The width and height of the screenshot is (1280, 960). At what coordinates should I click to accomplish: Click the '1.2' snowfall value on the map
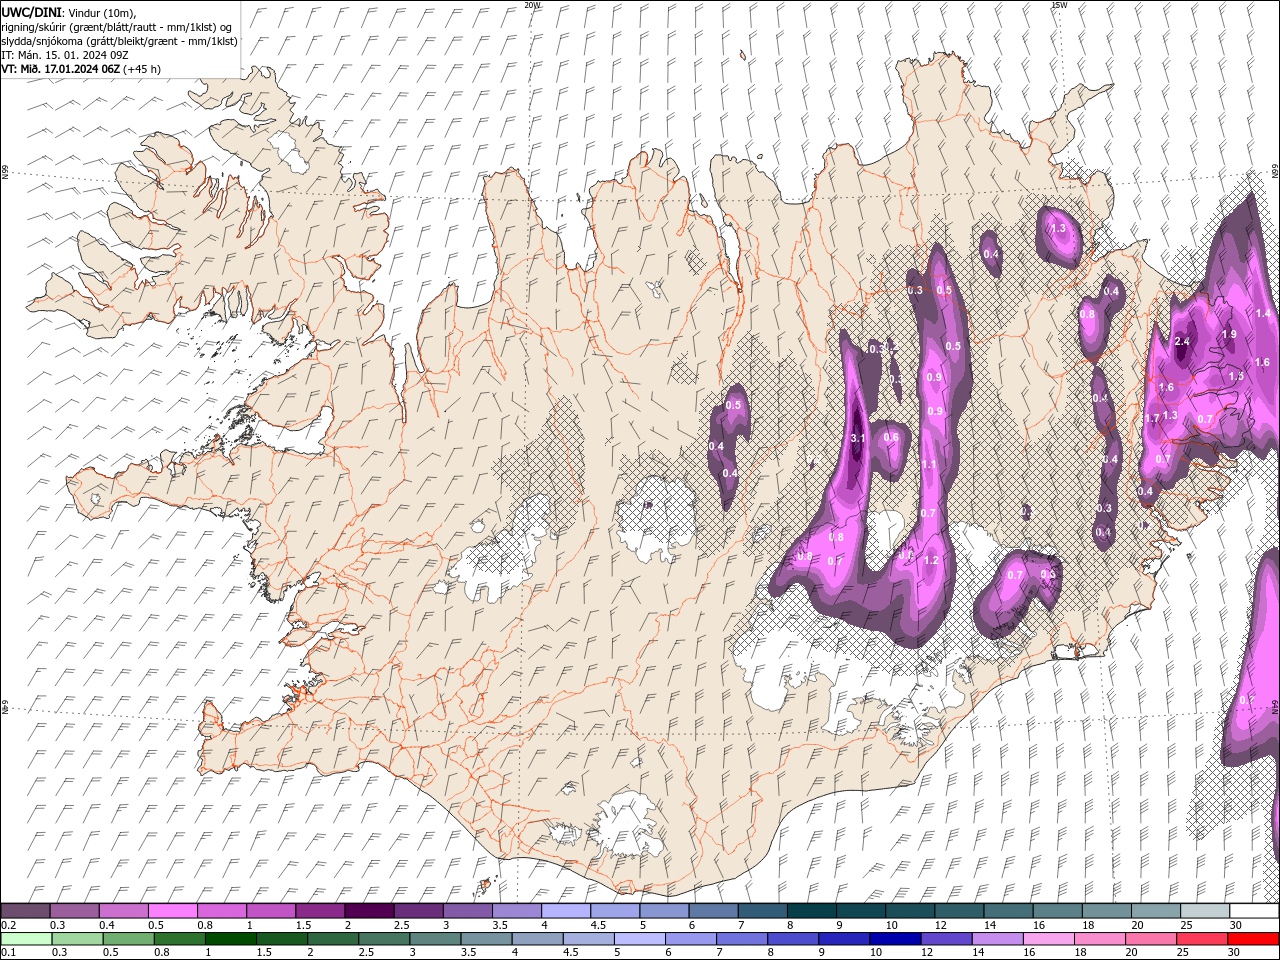click(932, 560)
